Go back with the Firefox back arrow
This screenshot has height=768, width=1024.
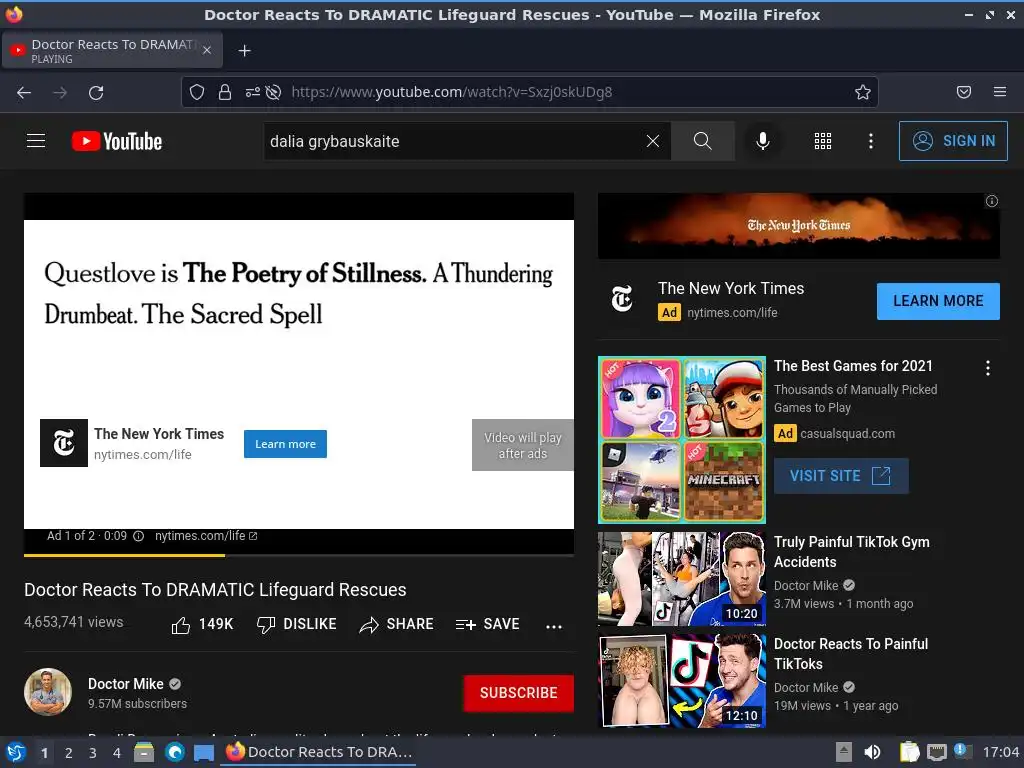(24, 93)
